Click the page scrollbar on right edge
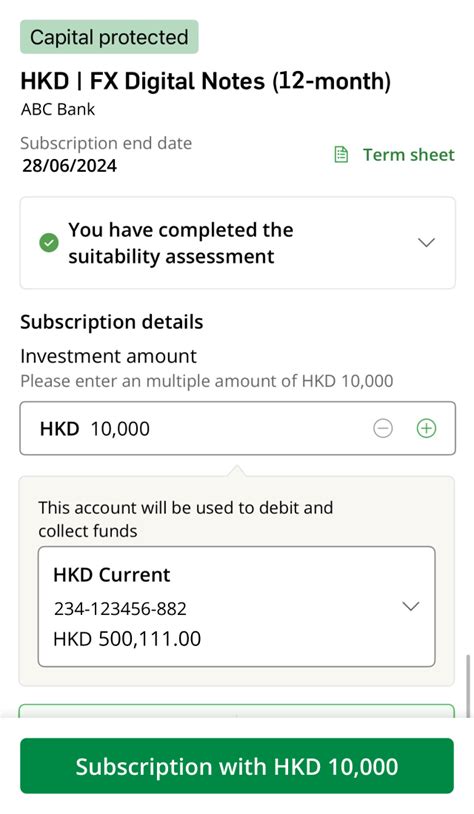The height and width of the screenshot is (814, 474). [x=469, y=685]
